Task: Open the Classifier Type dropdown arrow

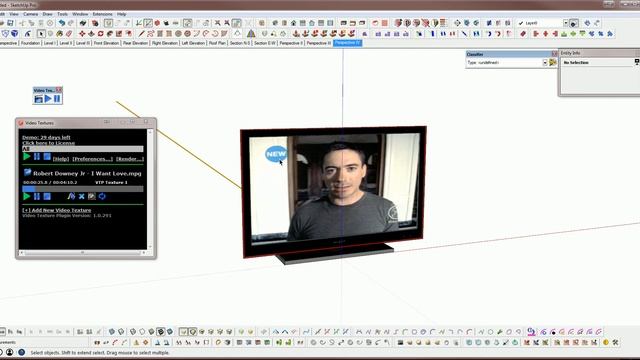Action: tap(544, 63)
